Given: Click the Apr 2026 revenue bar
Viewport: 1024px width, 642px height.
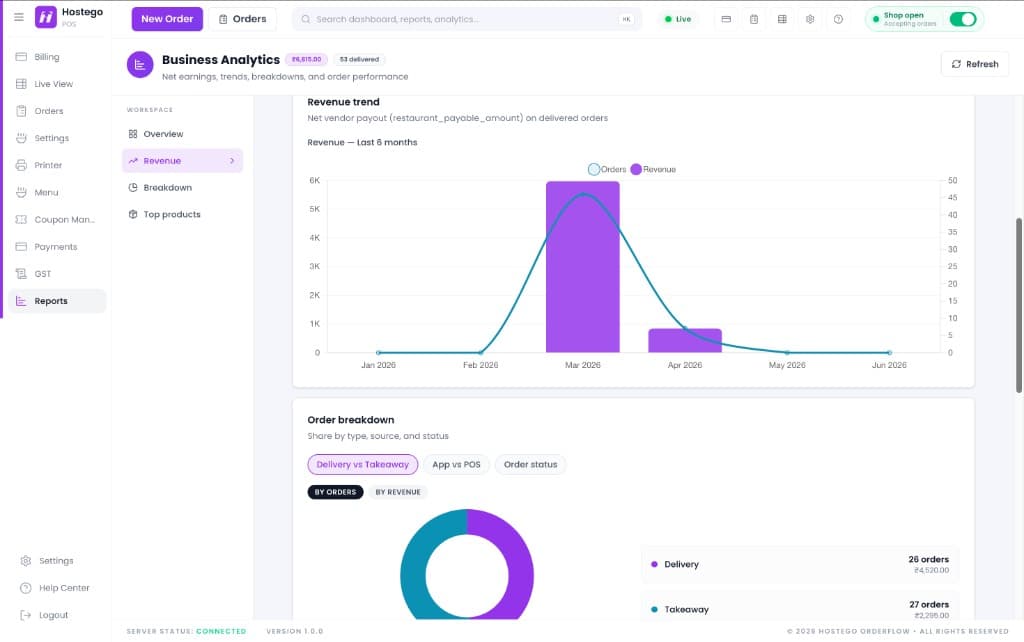Looking at the screenshot, I should (x=684, y=341).
